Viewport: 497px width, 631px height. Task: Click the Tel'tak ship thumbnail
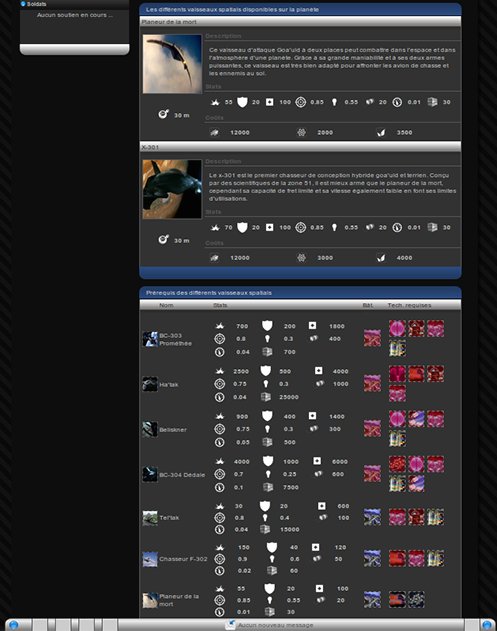point(150,518)
